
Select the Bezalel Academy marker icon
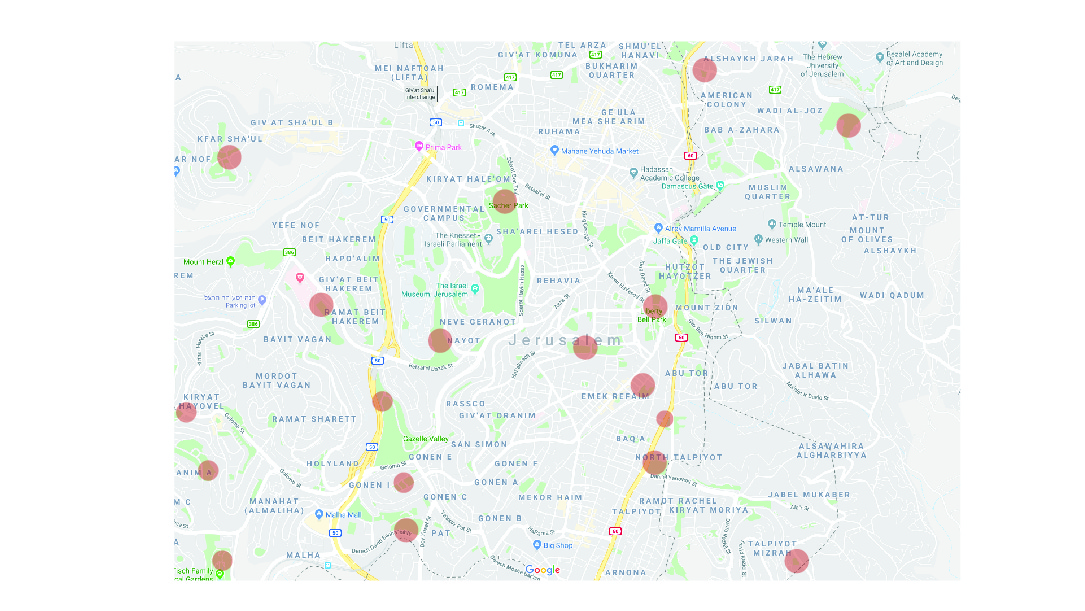tap(879, 57)
